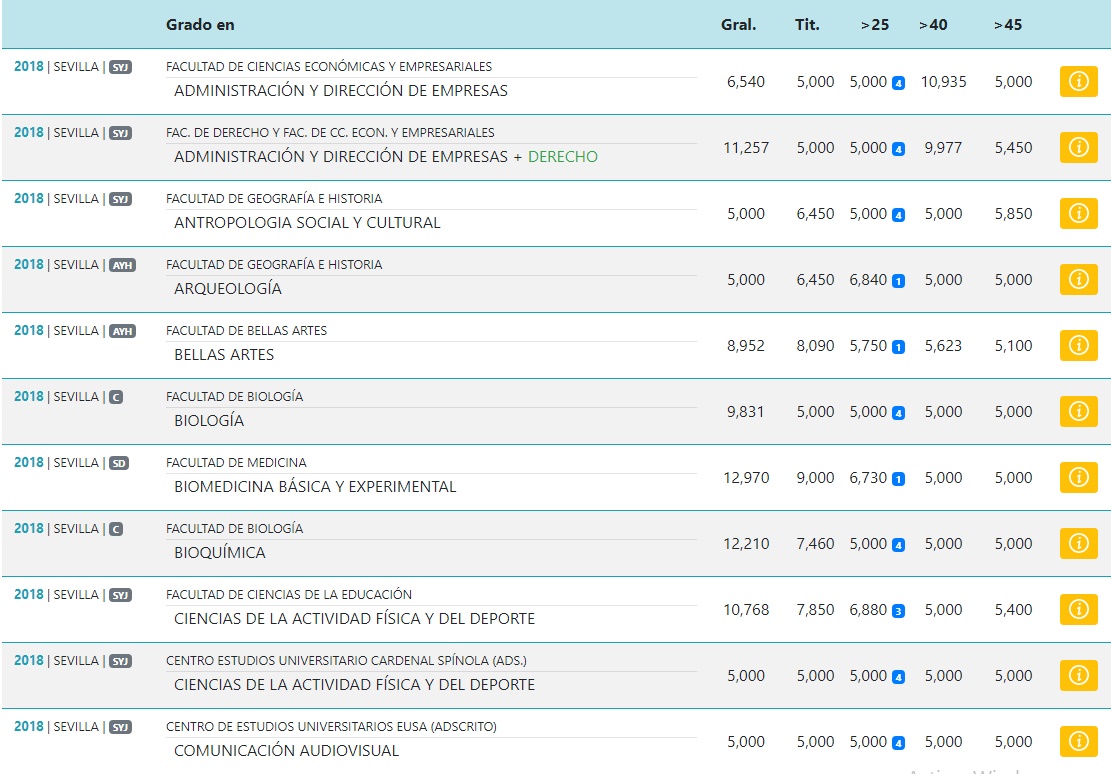
Task: Click the C badge in Bioquímica row
Action: [116, 529]
